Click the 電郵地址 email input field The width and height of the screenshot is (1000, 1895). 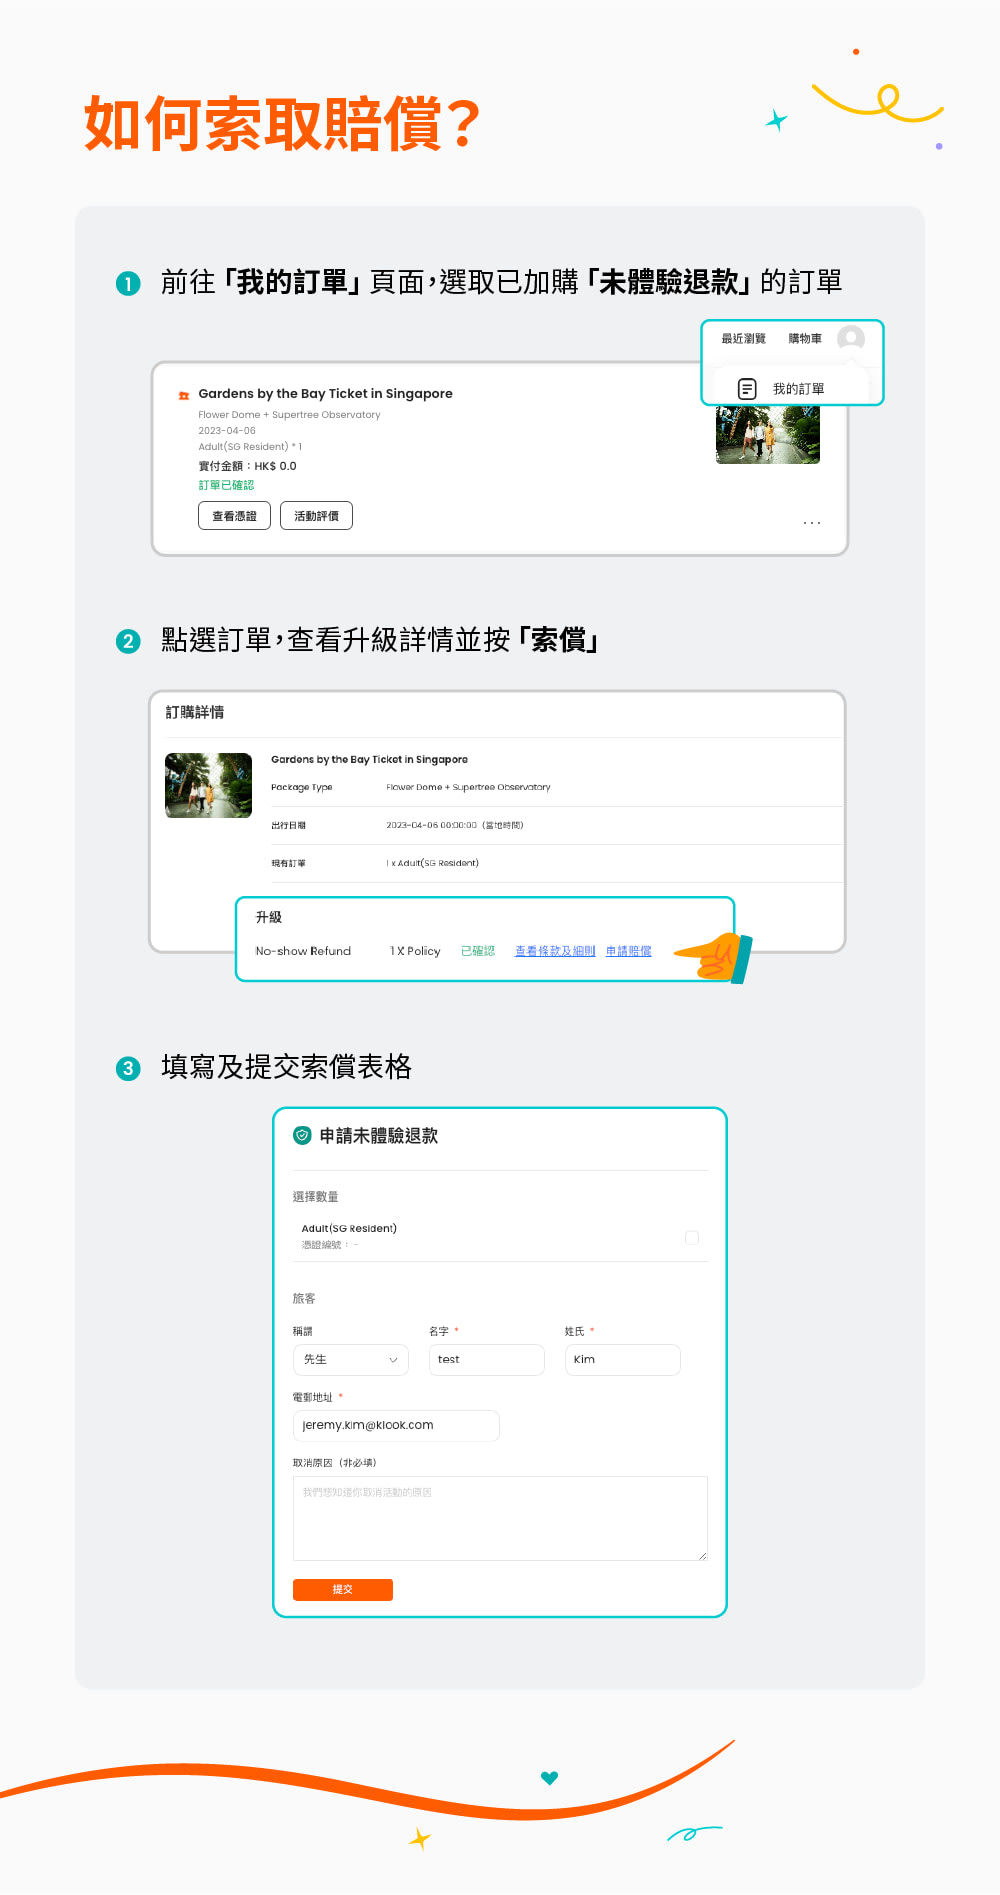pyautogui.click(x=396, y=1426)
